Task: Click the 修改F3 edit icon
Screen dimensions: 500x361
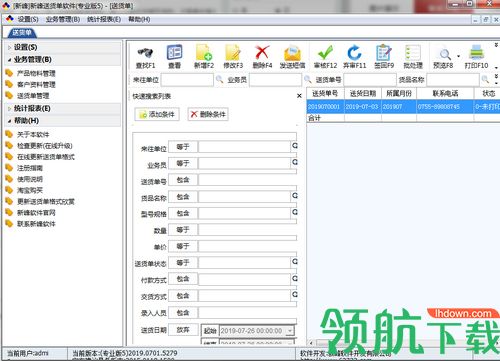Action: tap(233, 53)
